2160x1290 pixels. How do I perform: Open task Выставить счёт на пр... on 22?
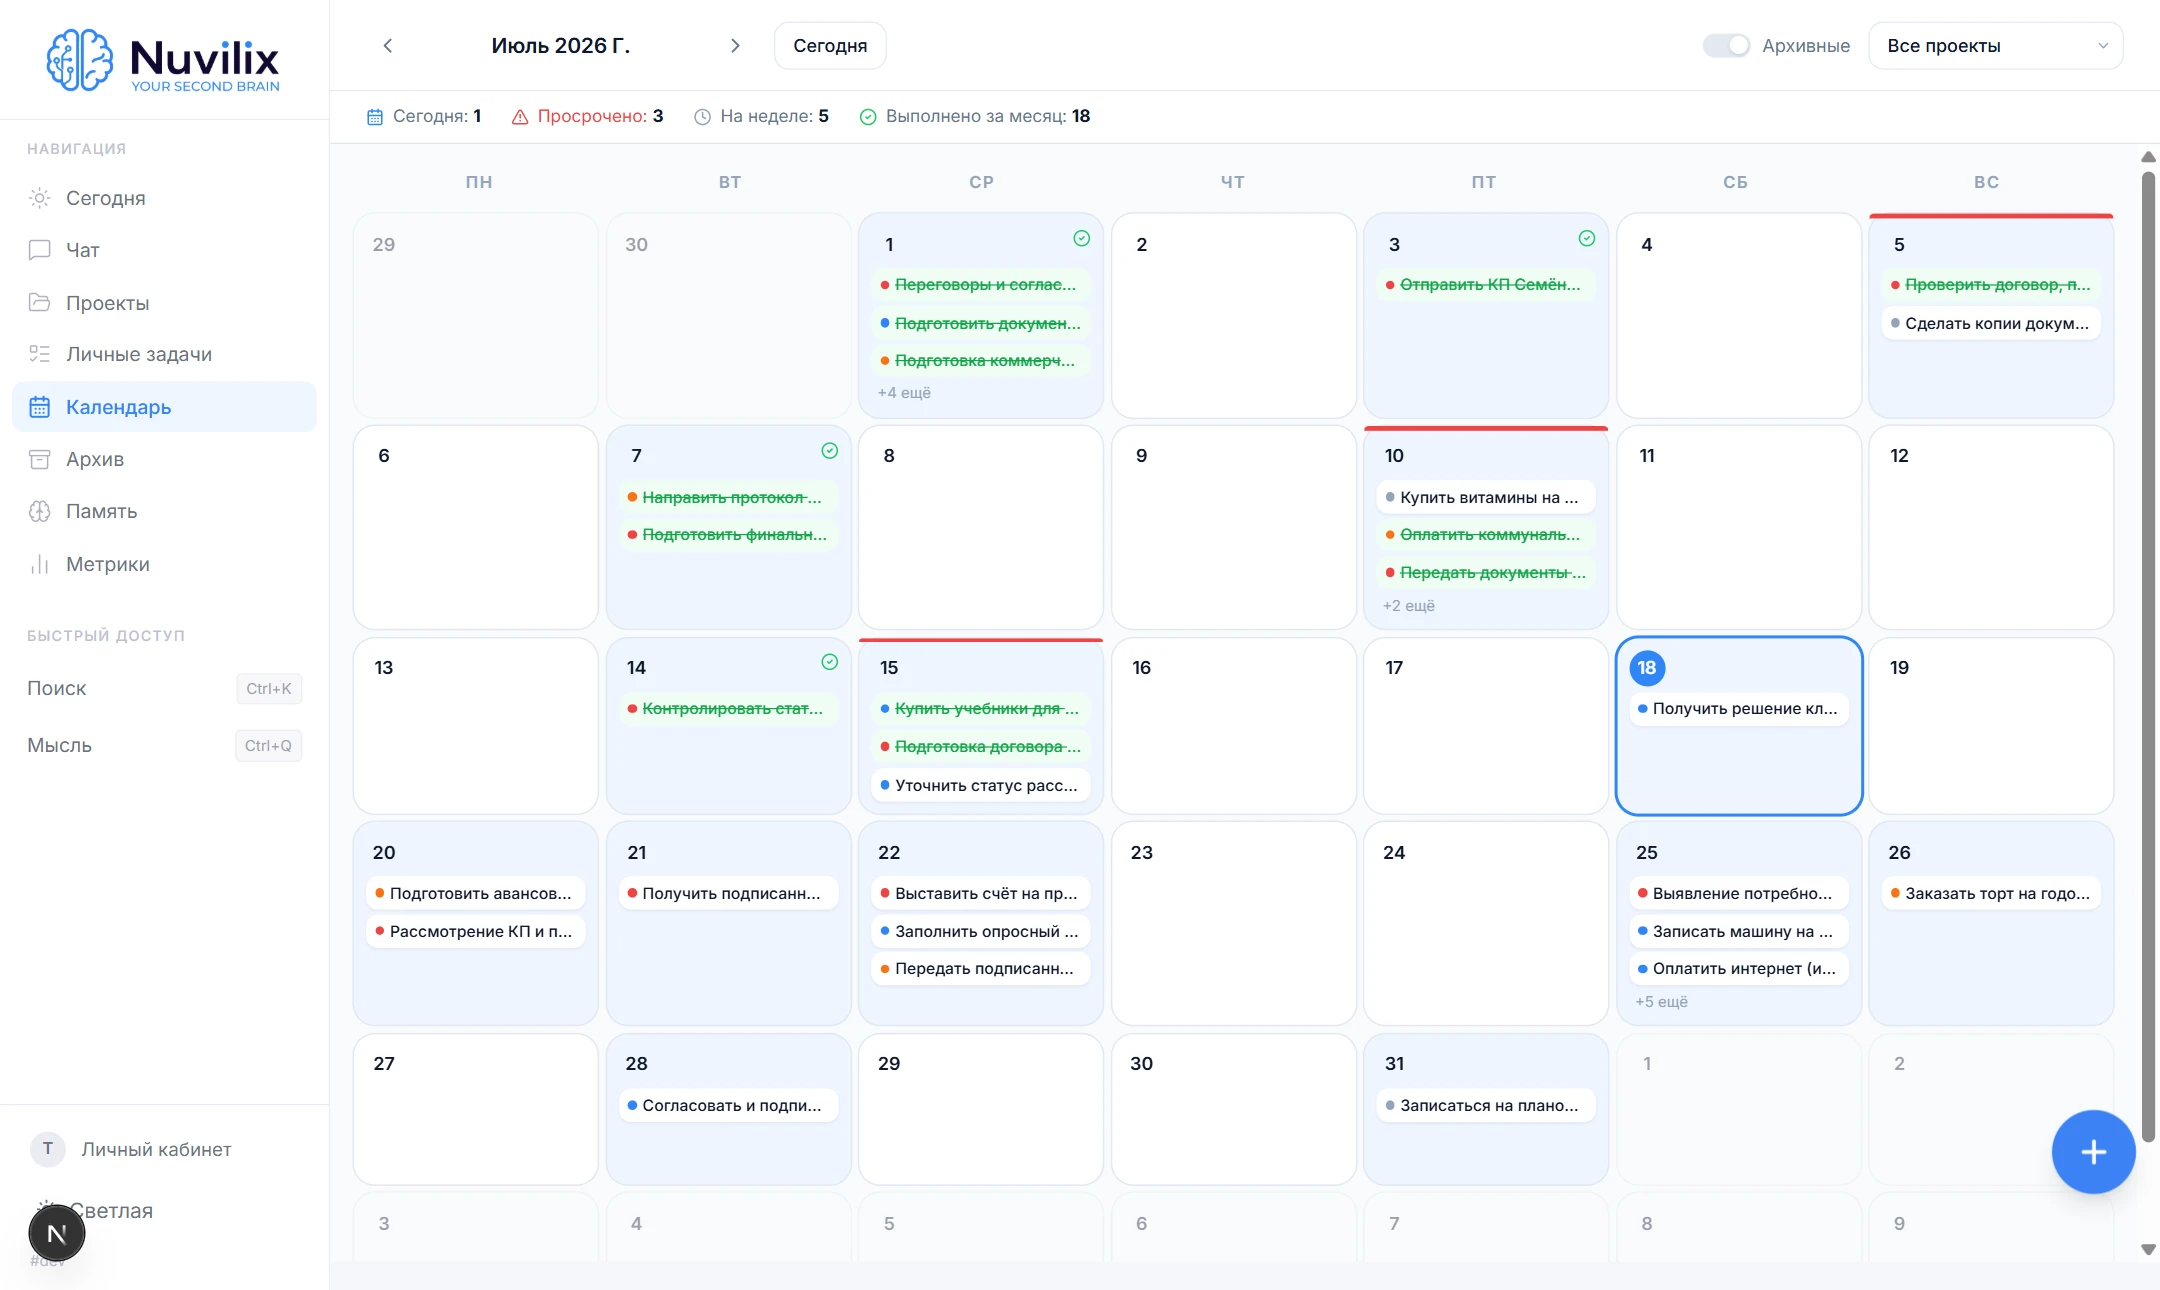[x=981, y=893]
